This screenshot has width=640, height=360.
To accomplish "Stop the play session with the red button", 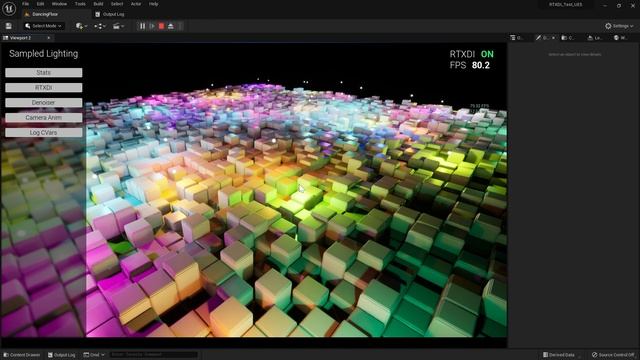I will pyautogui.click(x=161, y=26).
